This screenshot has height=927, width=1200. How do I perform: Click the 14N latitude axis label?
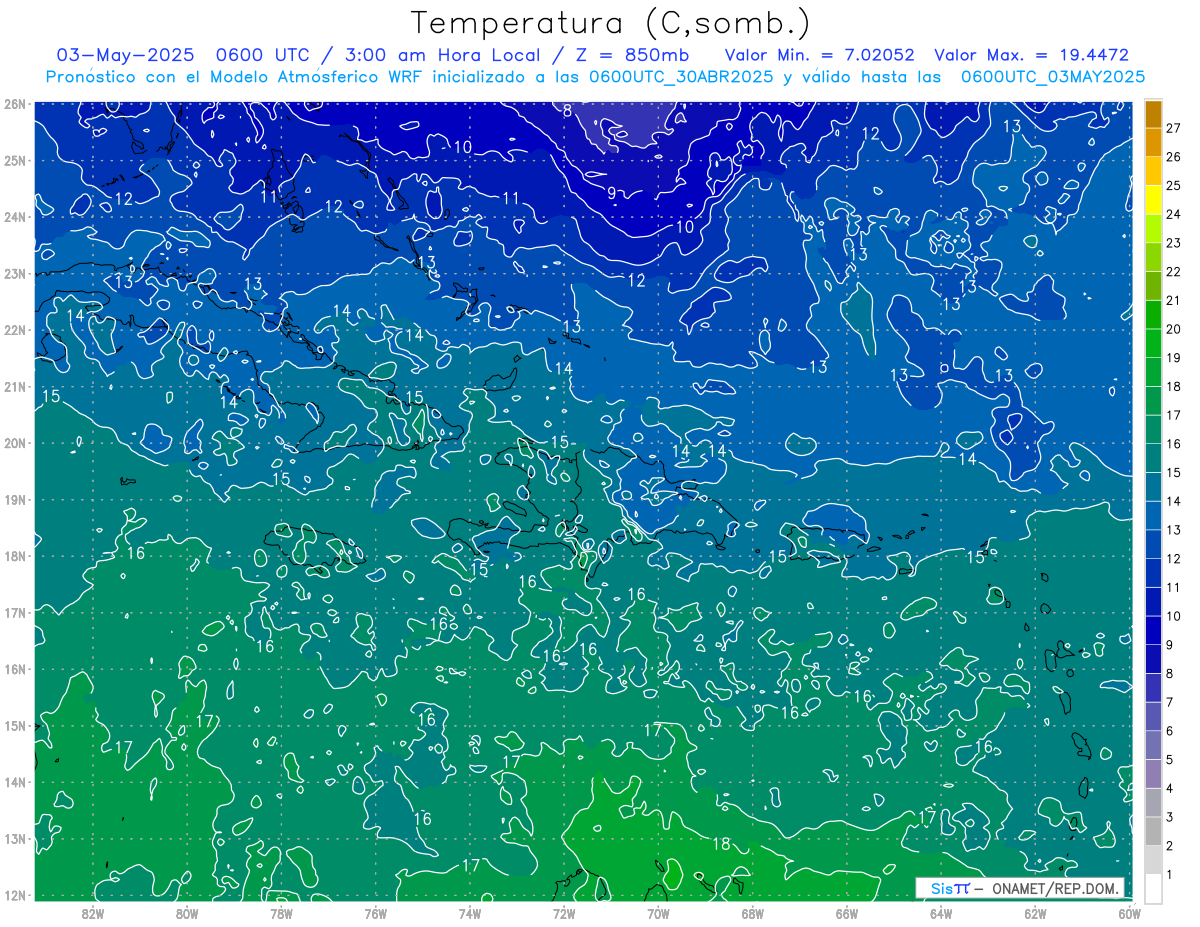pos(14,782)
